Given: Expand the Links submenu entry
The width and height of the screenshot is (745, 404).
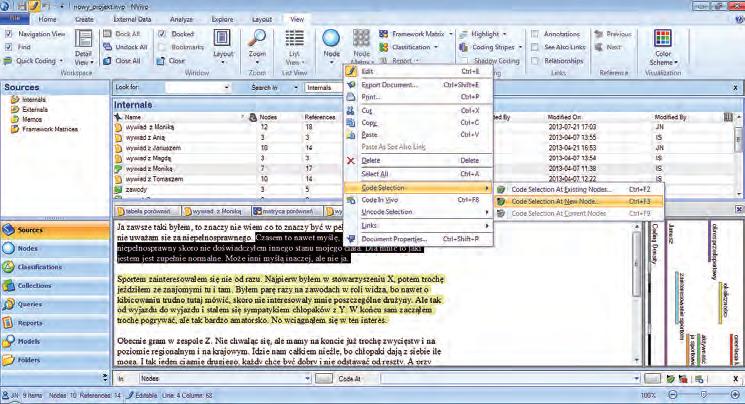Looking at the screenshot, I should coord(419,225).
